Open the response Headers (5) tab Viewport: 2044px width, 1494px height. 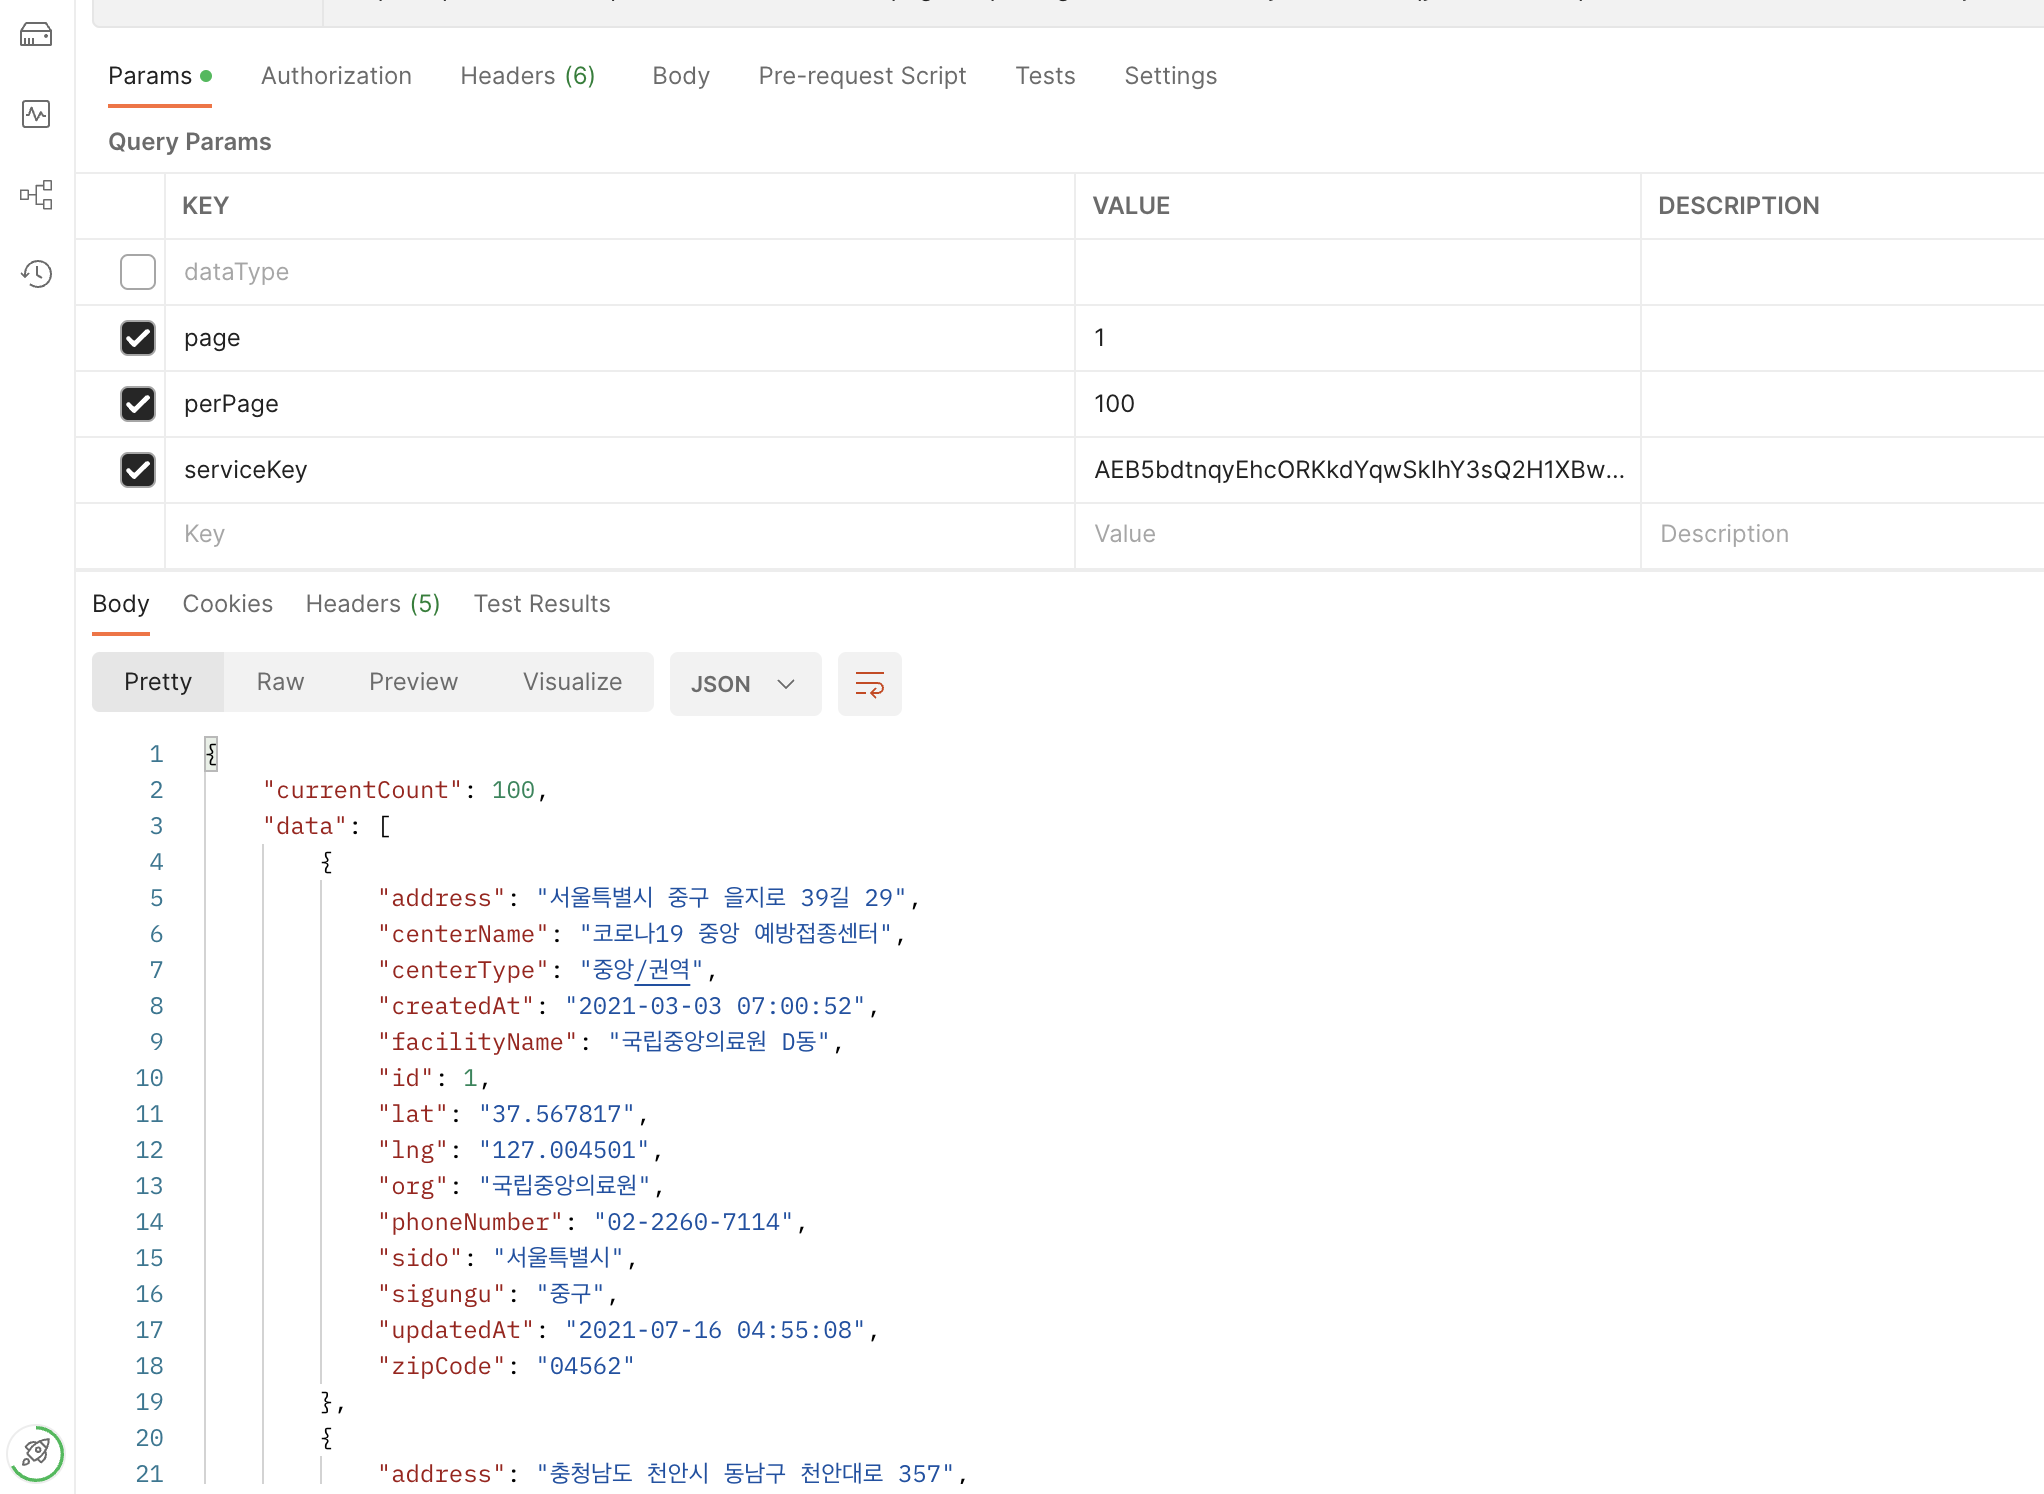(x=372, y=604)
